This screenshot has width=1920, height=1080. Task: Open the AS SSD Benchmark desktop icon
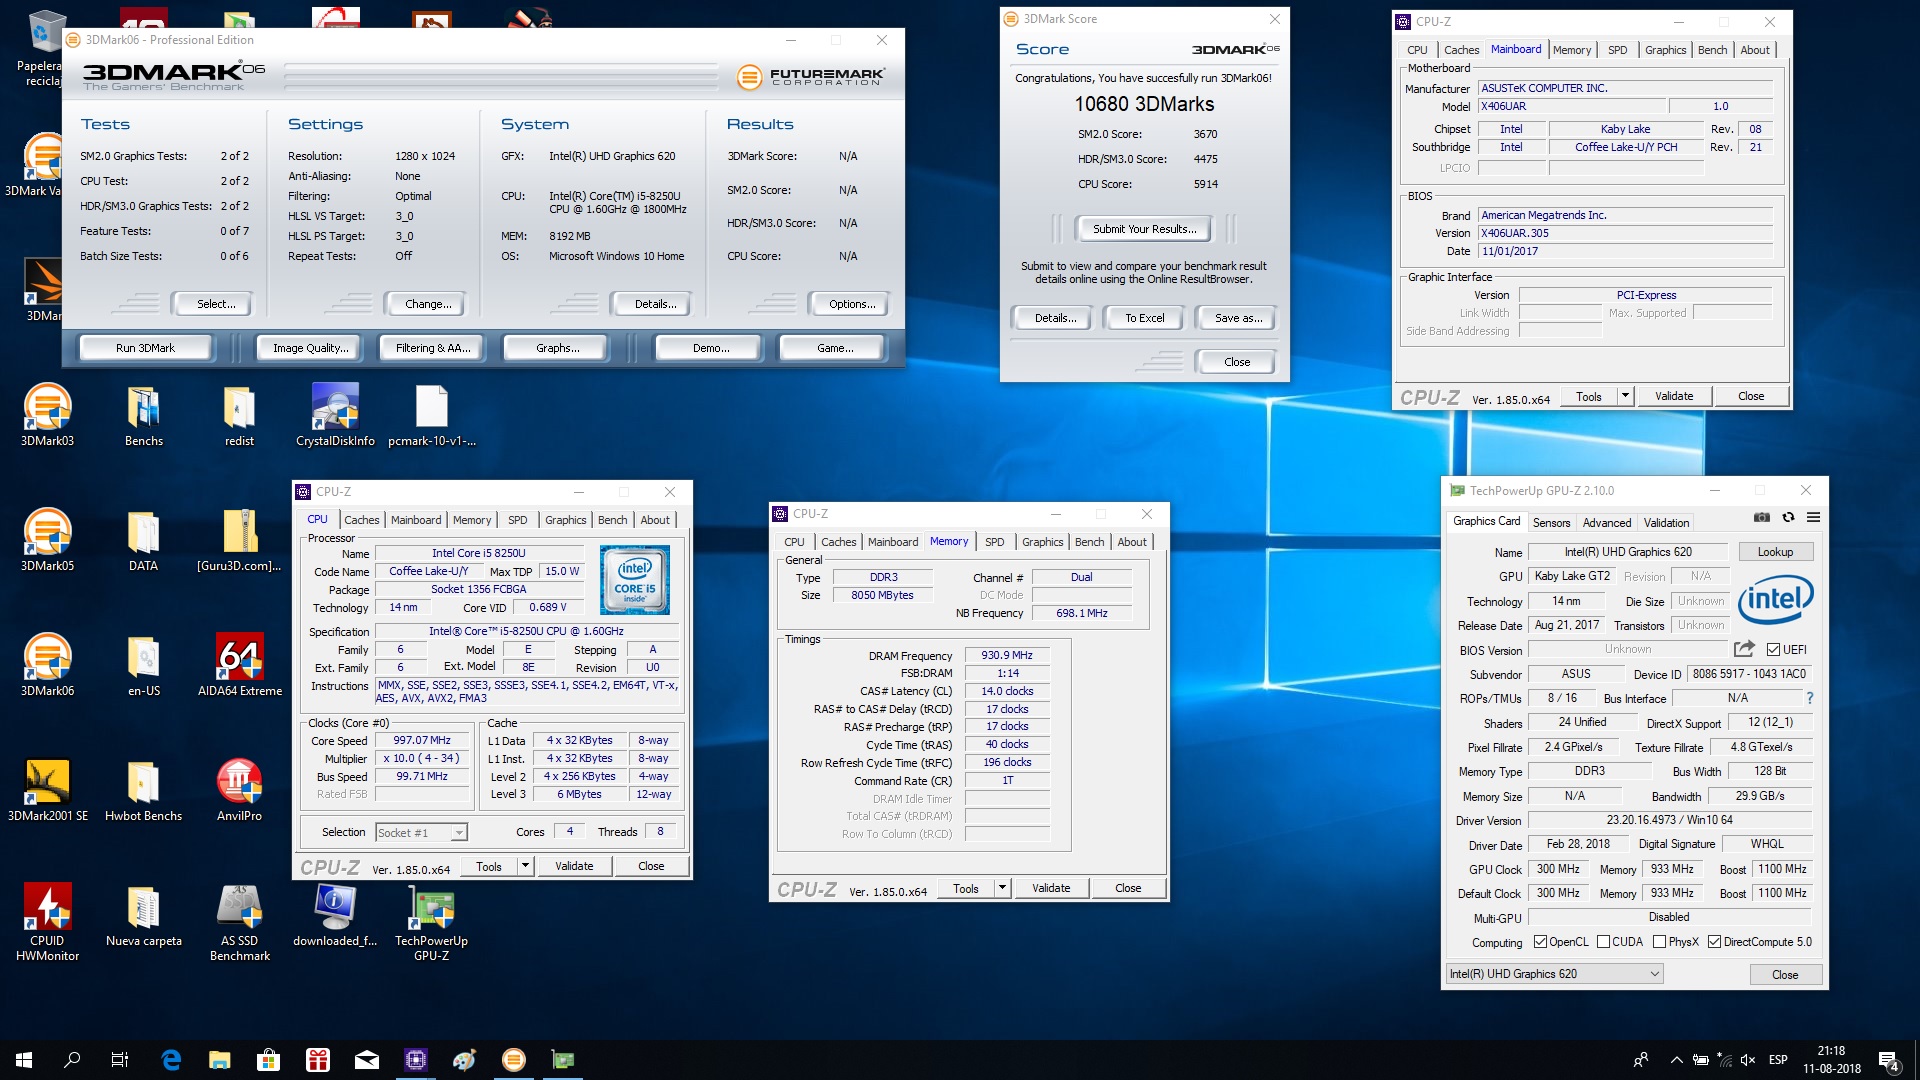pos(240,922)
